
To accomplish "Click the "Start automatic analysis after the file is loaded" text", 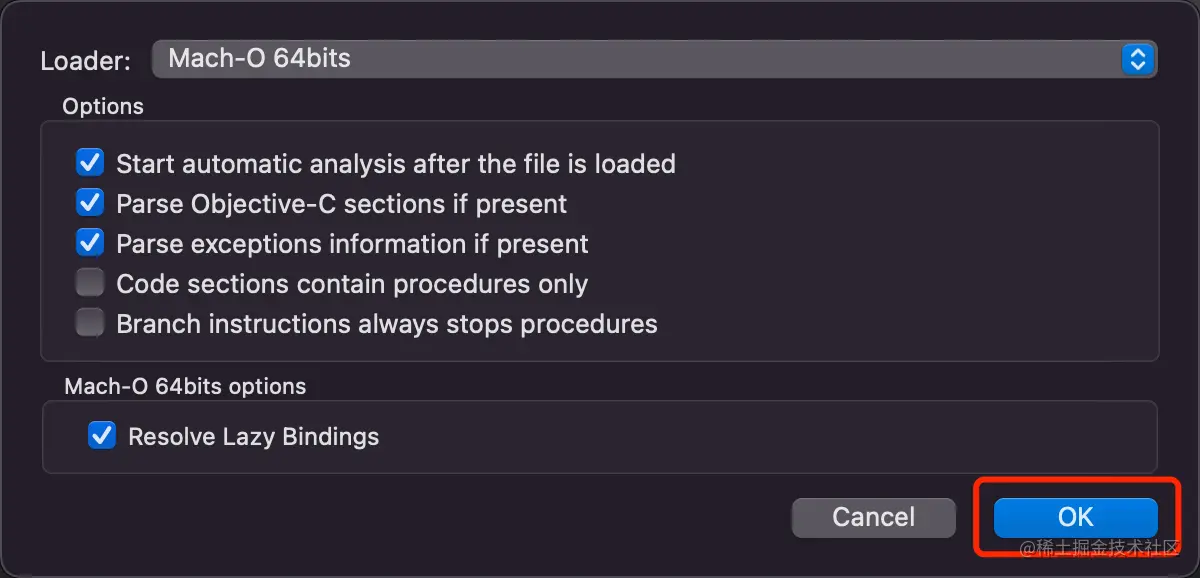I will (x=396, y=164).
